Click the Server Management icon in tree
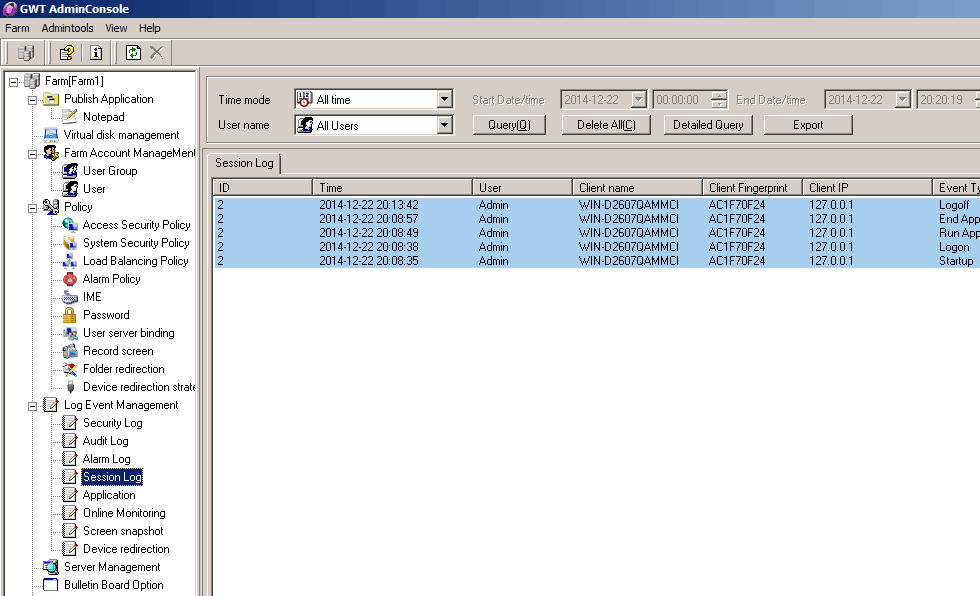This screenshot has width=980, height=596. (x=51, y=567)
